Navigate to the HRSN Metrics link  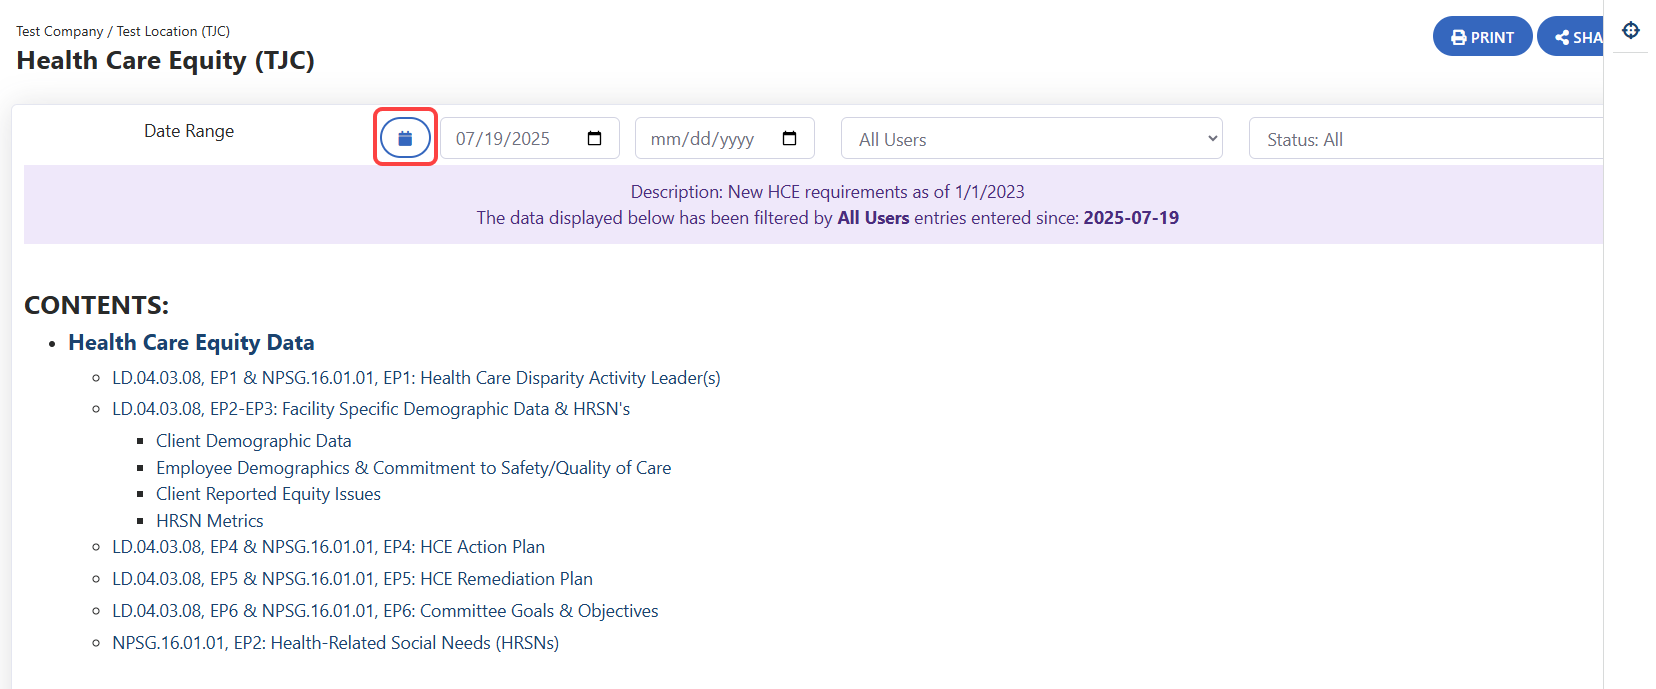[210, 521]
